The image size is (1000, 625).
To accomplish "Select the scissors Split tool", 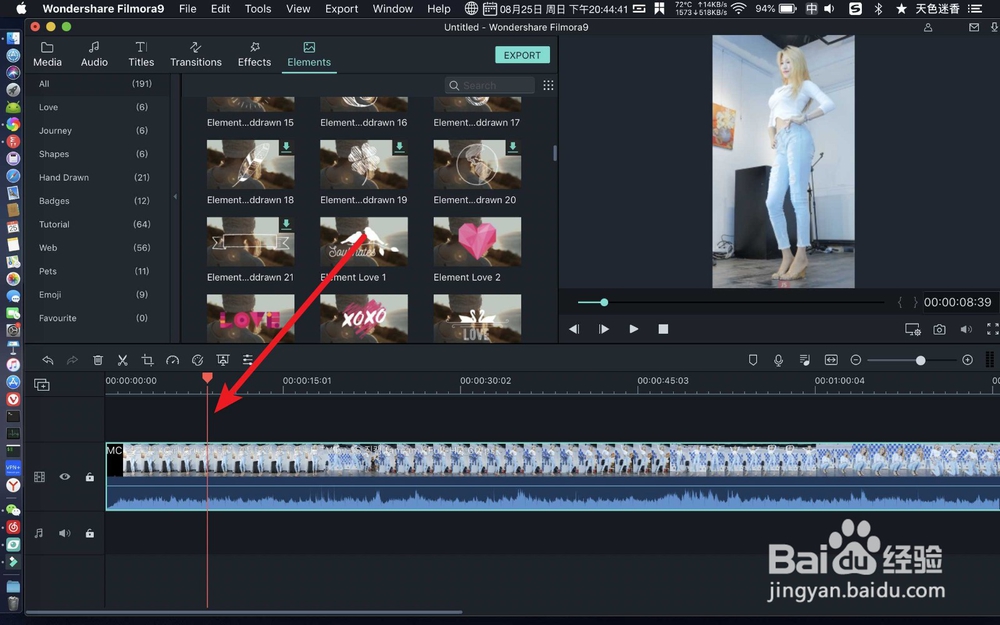I will [x=122, y=360].
